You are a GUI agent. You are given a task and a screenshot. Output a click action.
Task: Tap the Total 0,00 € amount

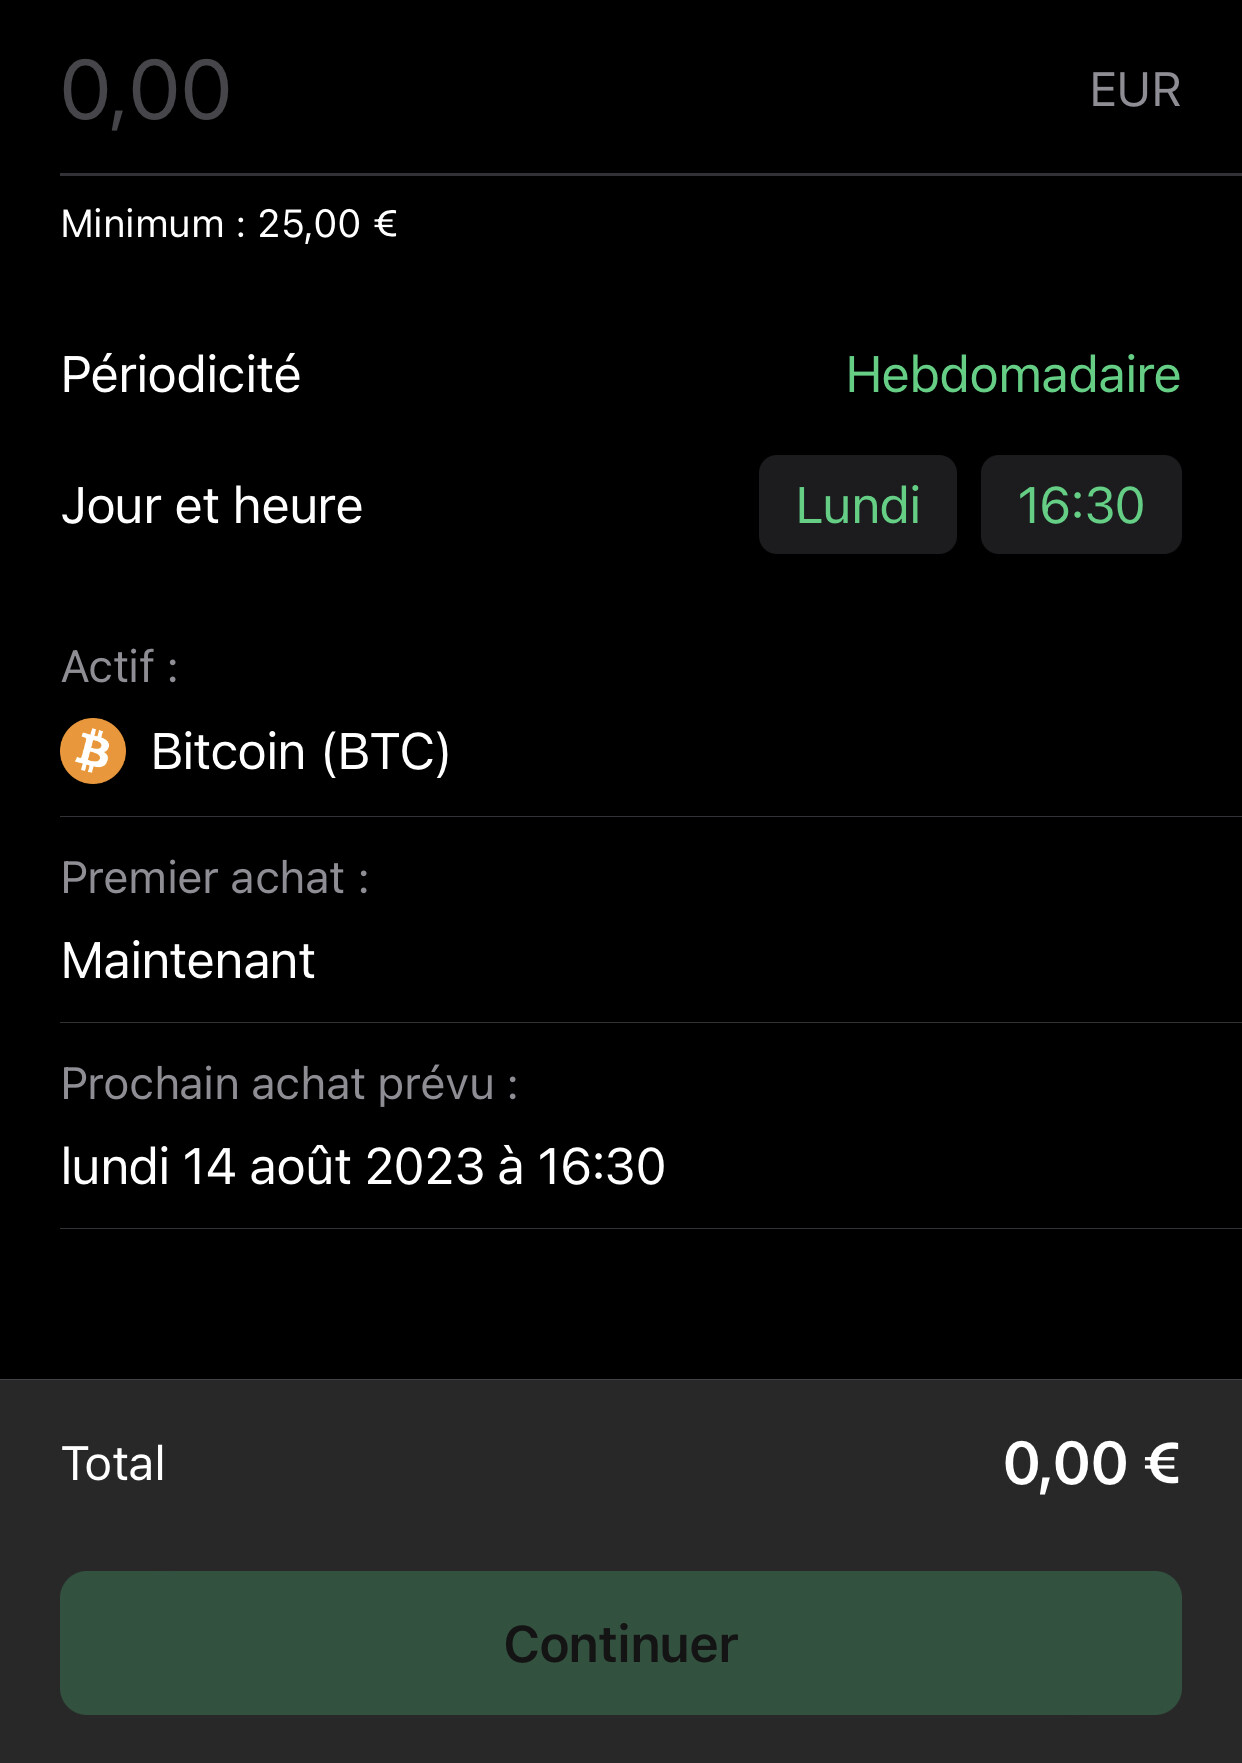(1092, 1463)
